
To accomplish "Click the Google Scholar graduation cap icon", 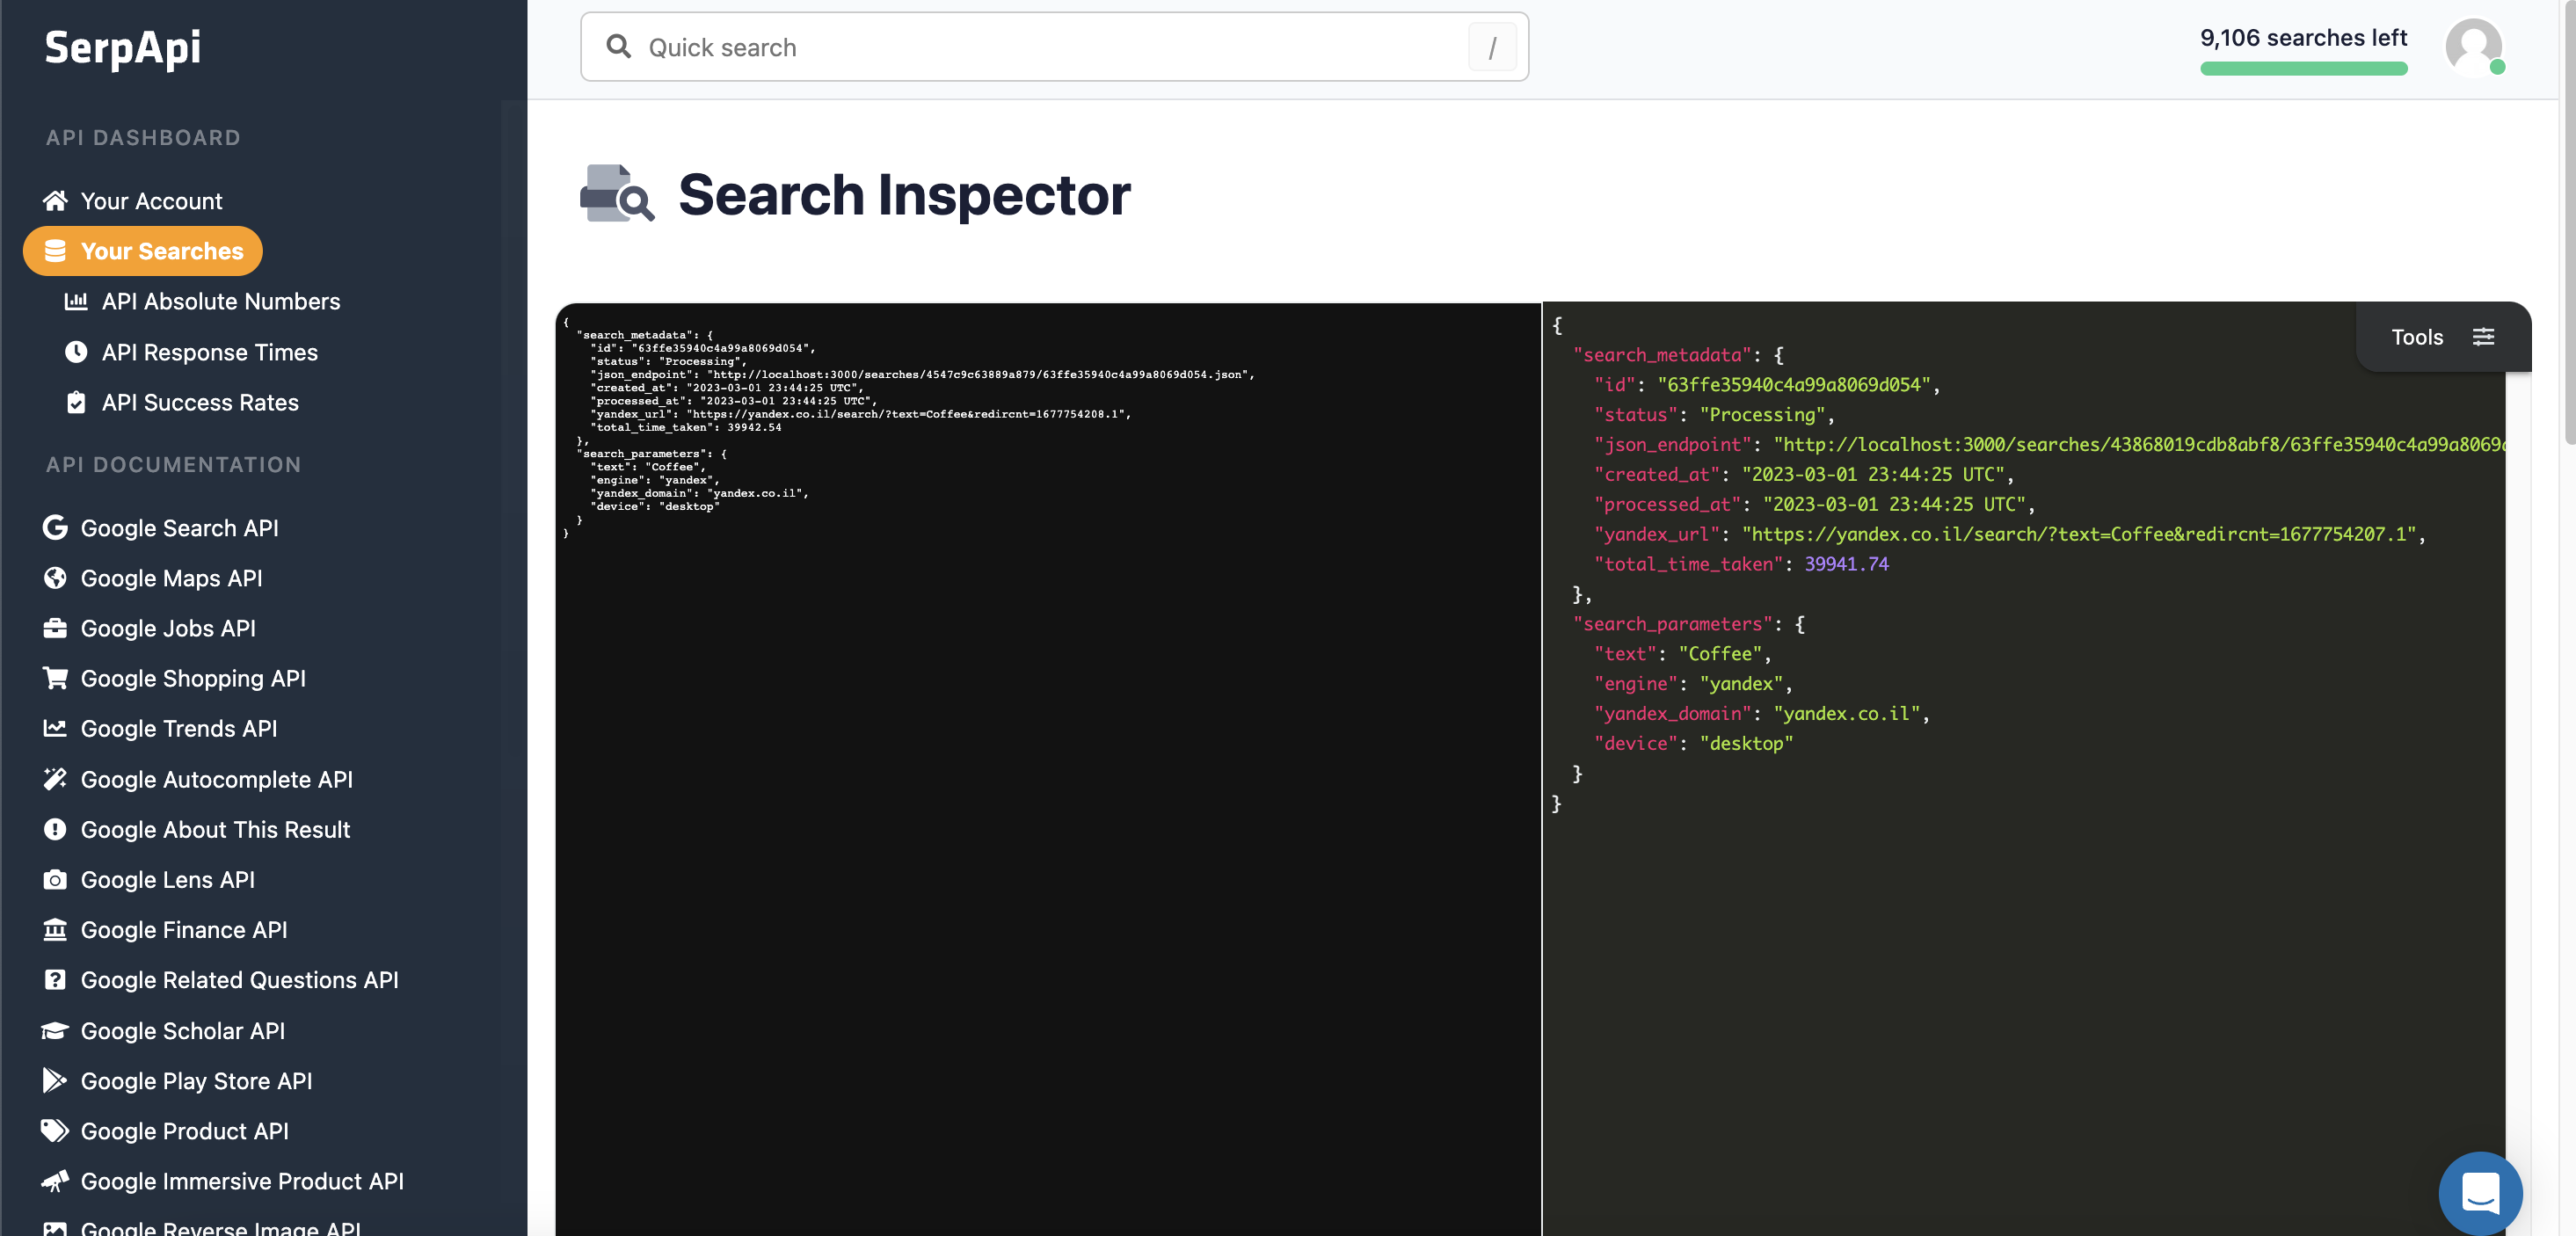I will tap(55, 1030).
